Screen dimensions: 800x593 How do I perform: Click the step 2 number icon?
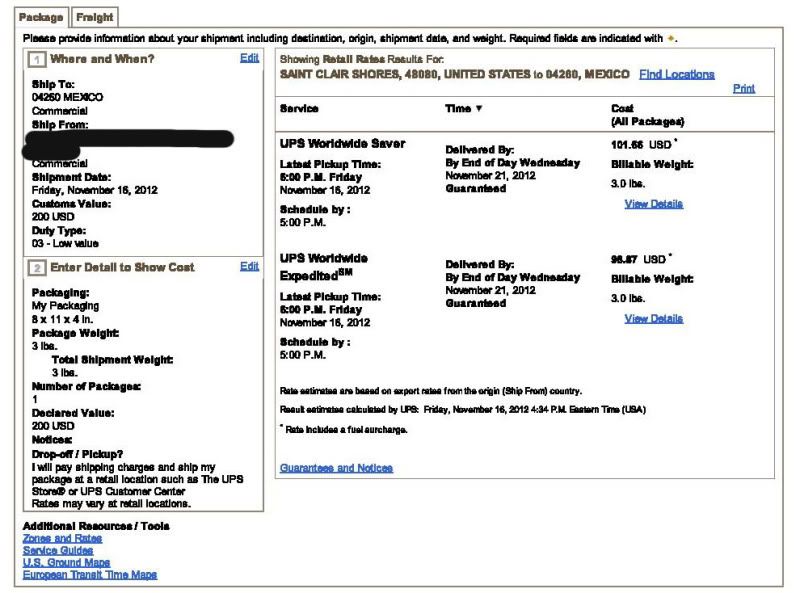coord(37,267)
